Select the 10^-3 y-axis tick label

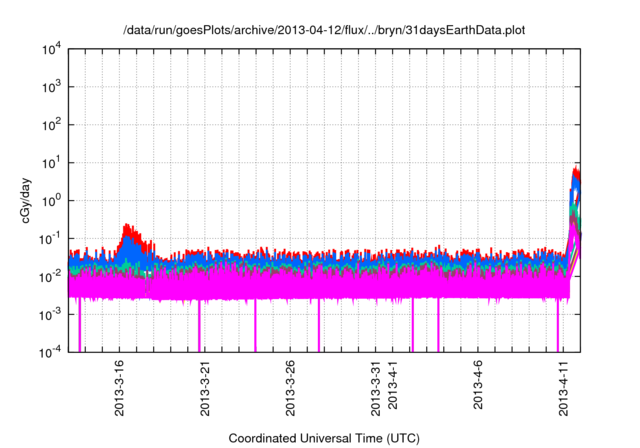[50, 315]
